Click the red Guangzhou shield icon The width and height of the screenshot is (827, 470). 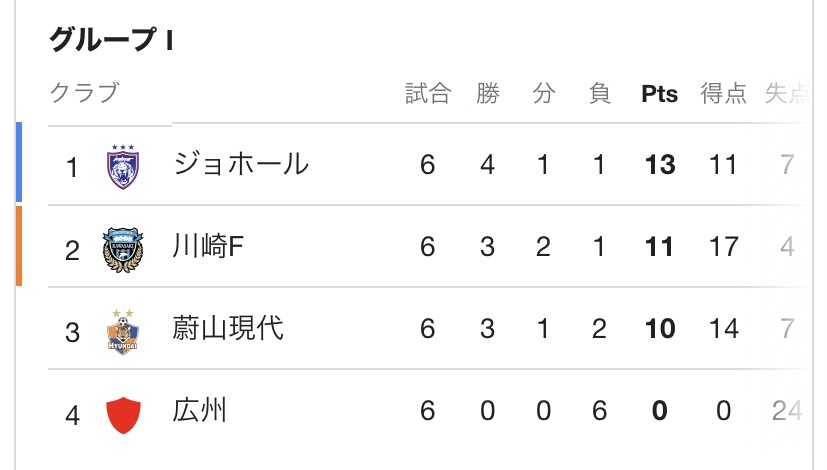pos(124,412)
